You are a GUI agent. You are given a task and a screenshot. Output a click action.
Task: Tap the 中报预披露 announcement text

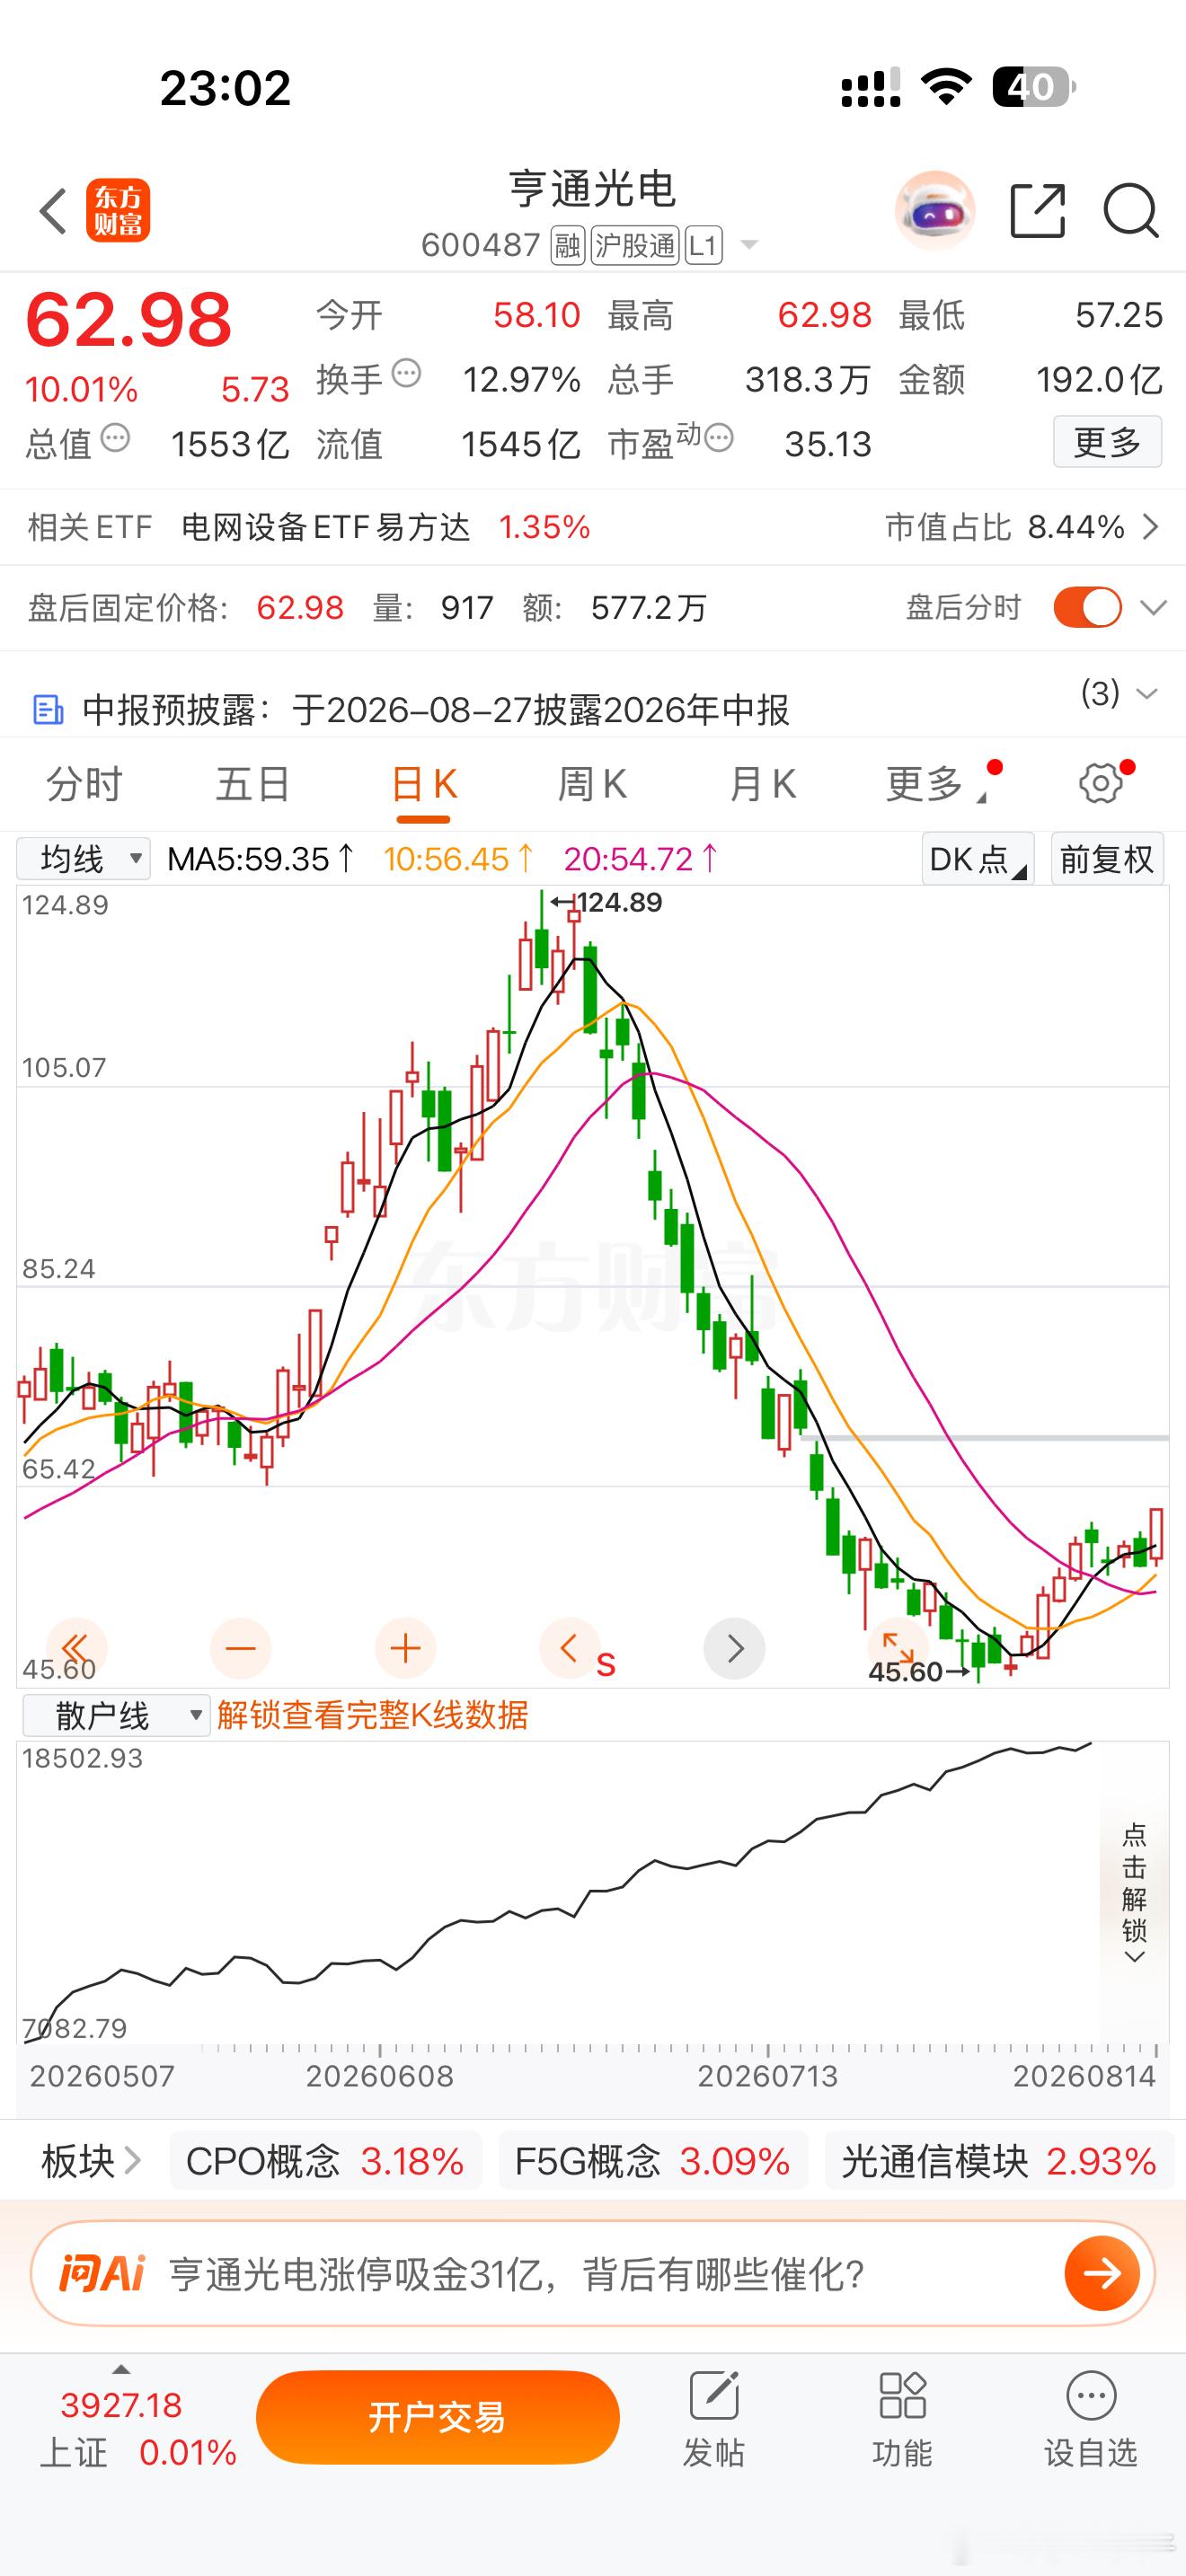click(x=436, y=710)
